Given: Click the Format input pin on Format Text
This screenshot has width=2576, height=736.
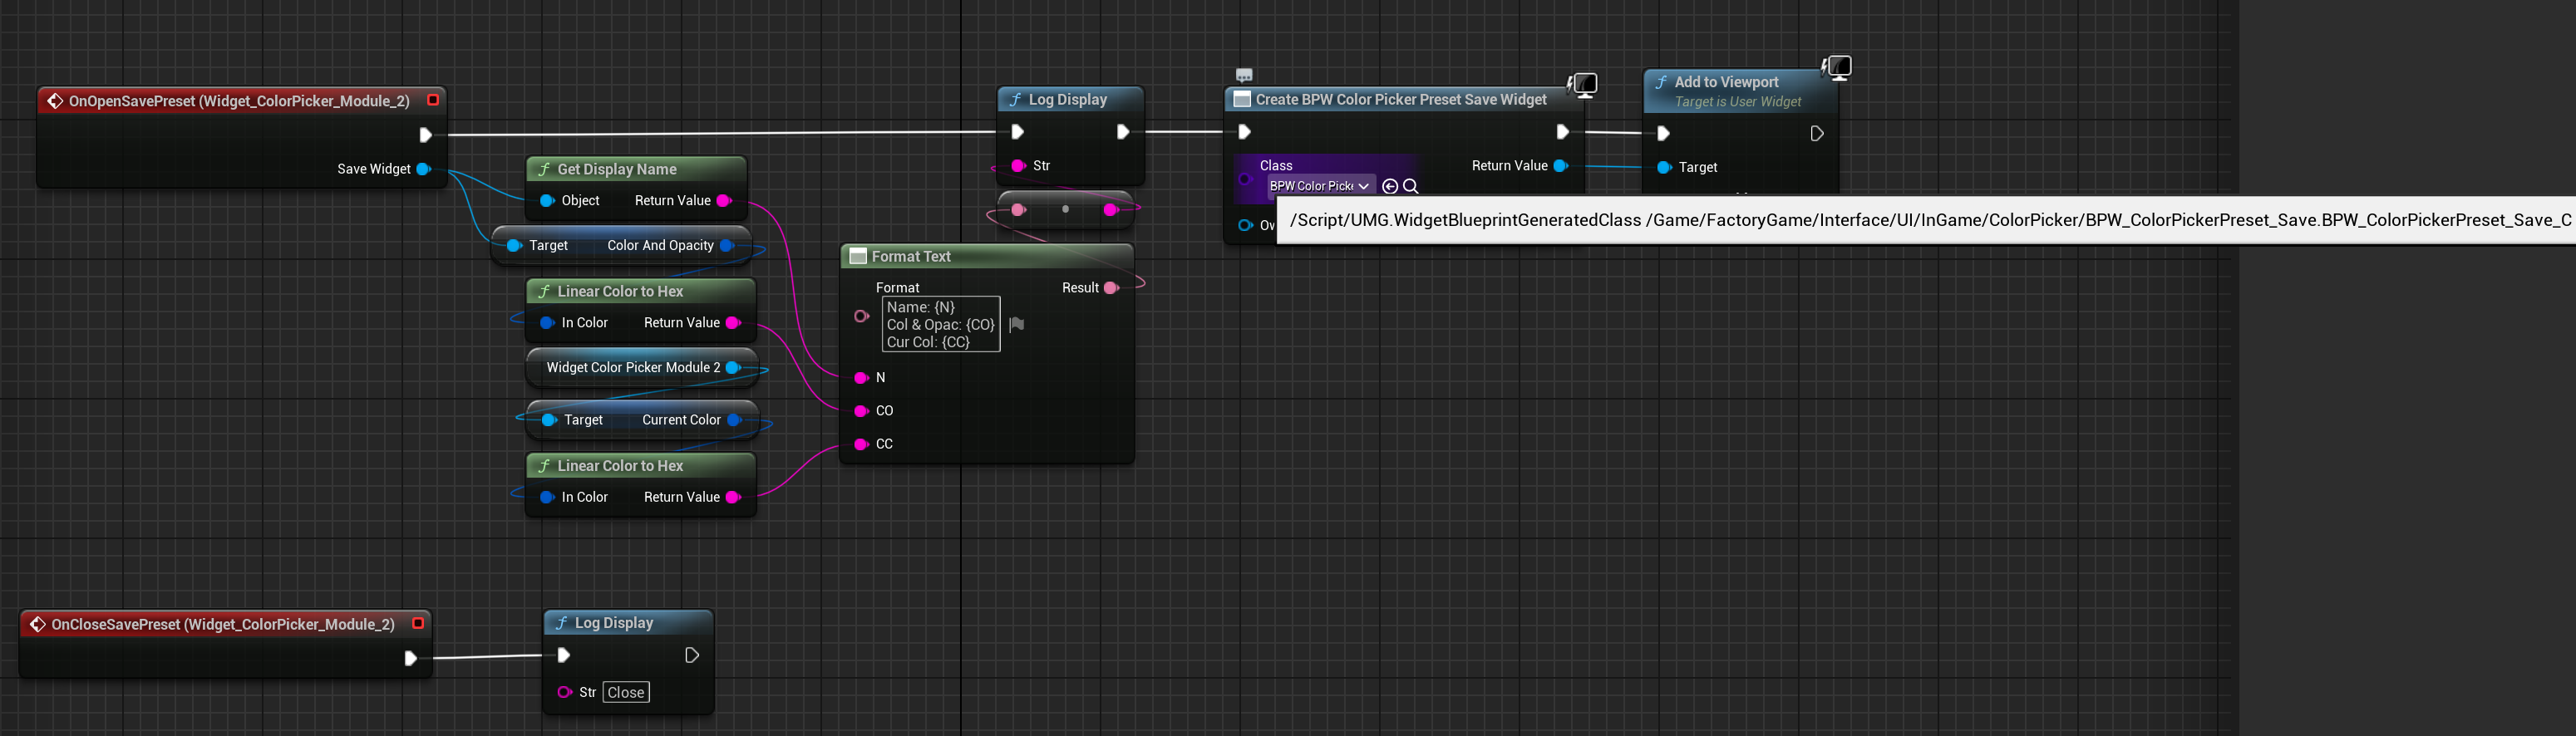Looking at the screenshot, I should pyautogui.click(x=861, y=316).
